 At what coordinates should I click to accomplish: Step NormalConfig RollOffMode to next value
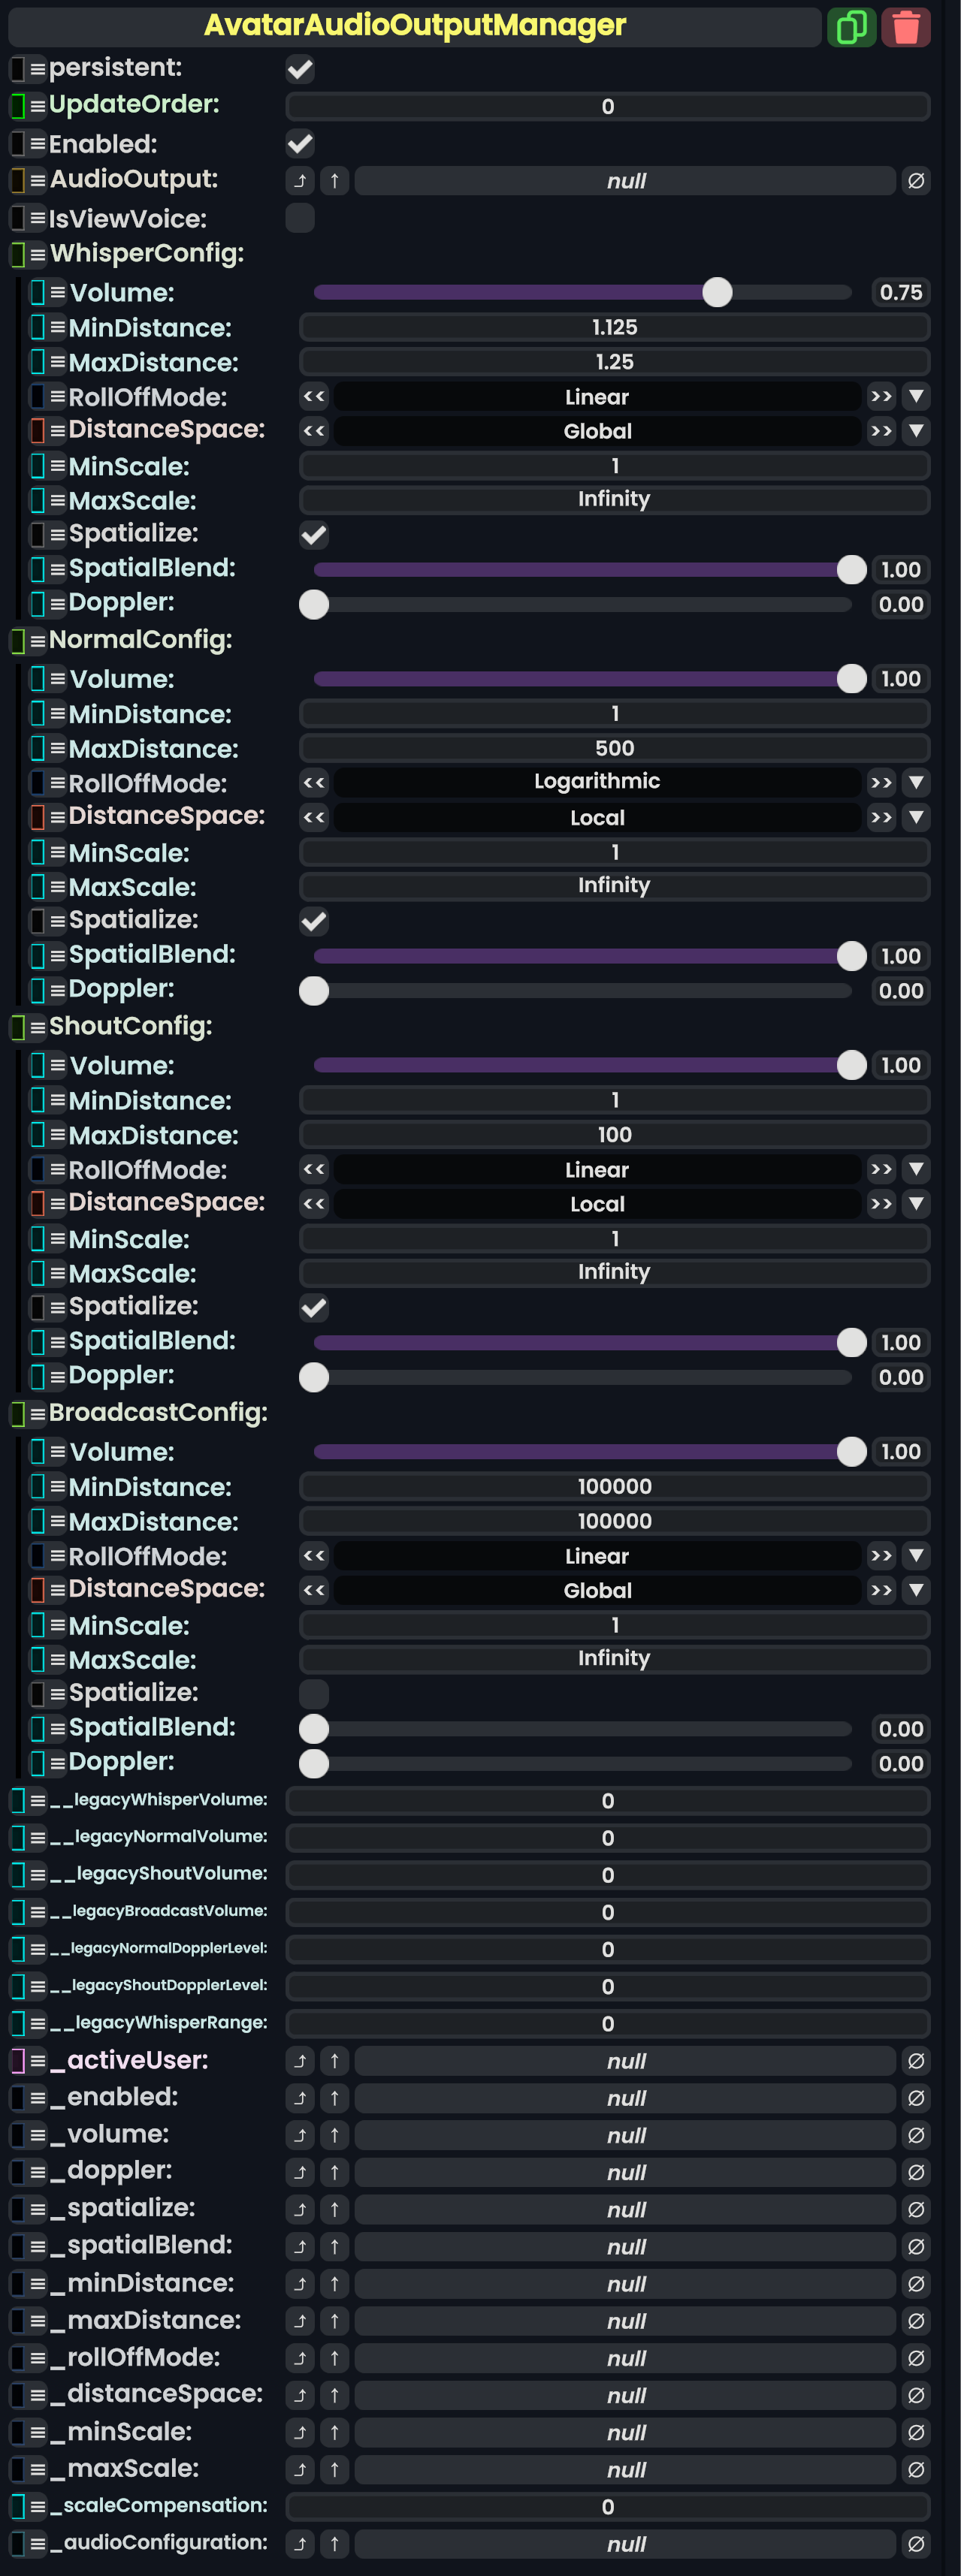click(881, 782)
